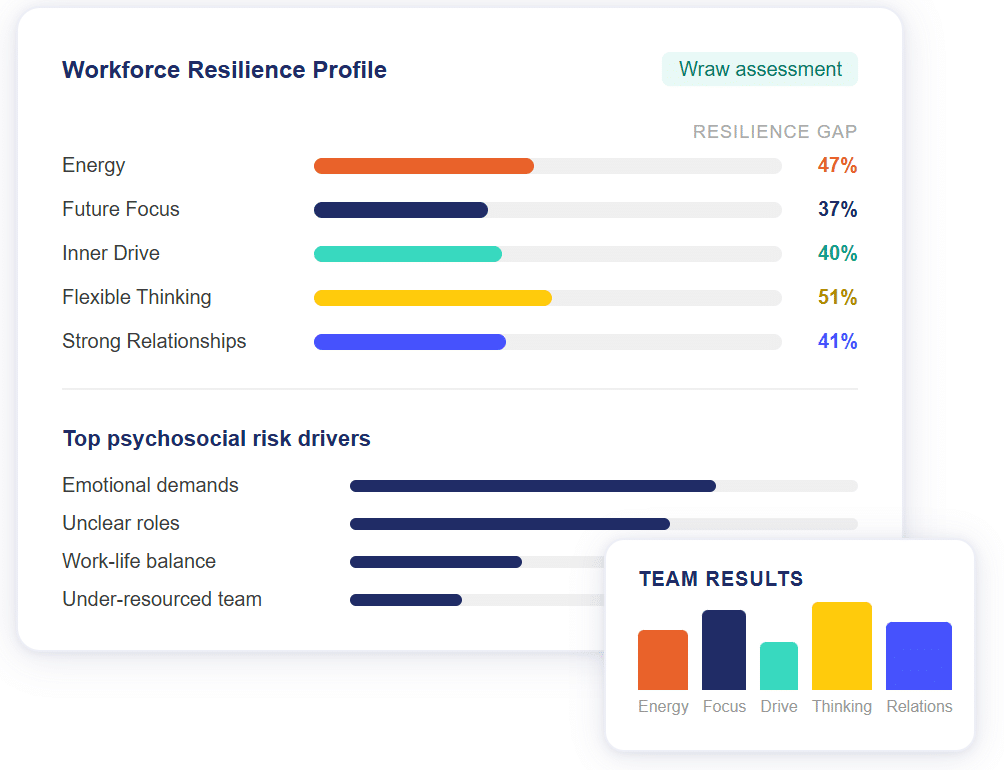Viewport: 1004px width, 770px height.
Task: Select the Emotional demands risk bar
Action: [x=532, y=486]
